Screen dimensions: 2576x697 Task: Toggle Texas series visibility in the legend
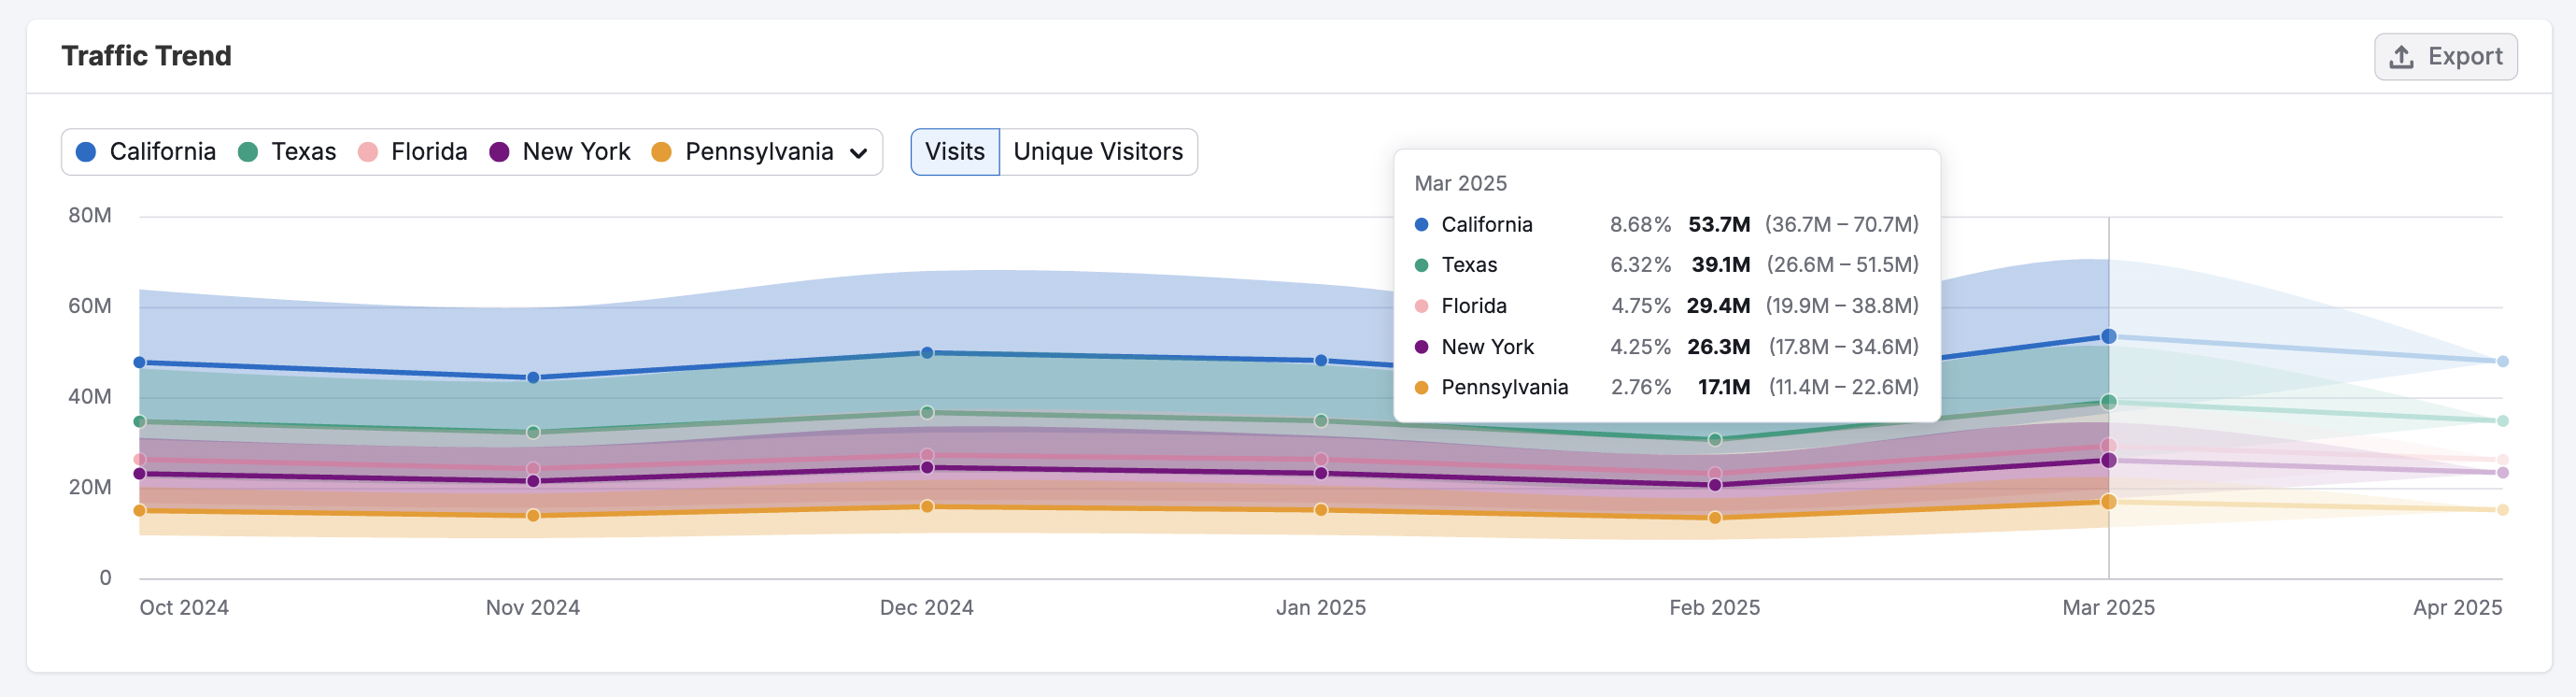[x=303, y=152]
